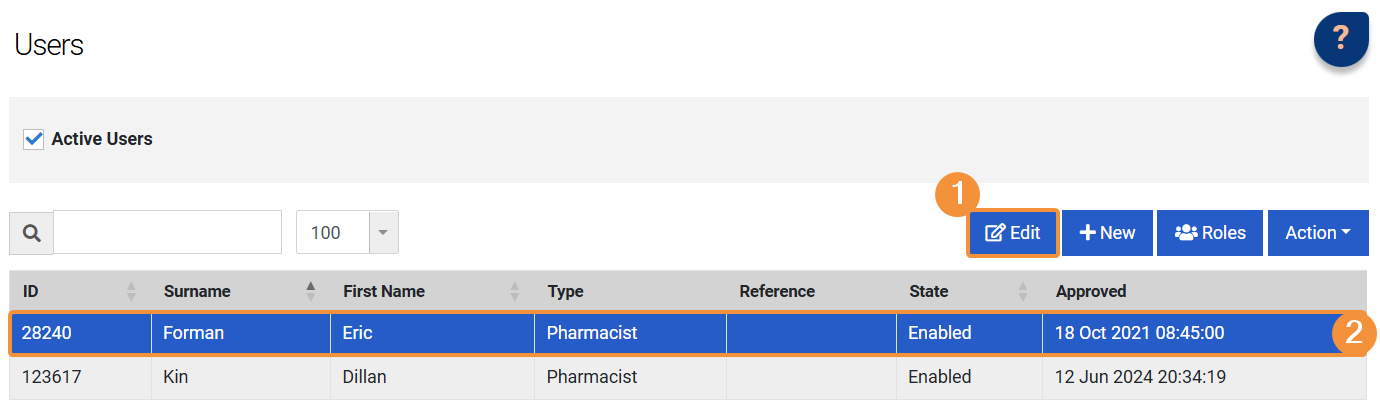Select the Kin Dillan user row

[x=240, y=378]
